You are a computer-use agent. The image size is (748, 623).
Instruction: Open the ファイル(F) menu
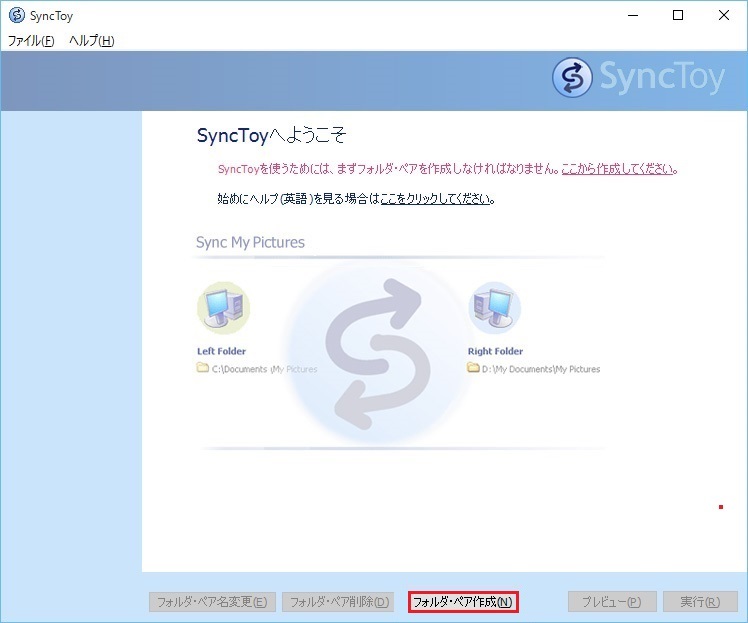pos(31,41)
